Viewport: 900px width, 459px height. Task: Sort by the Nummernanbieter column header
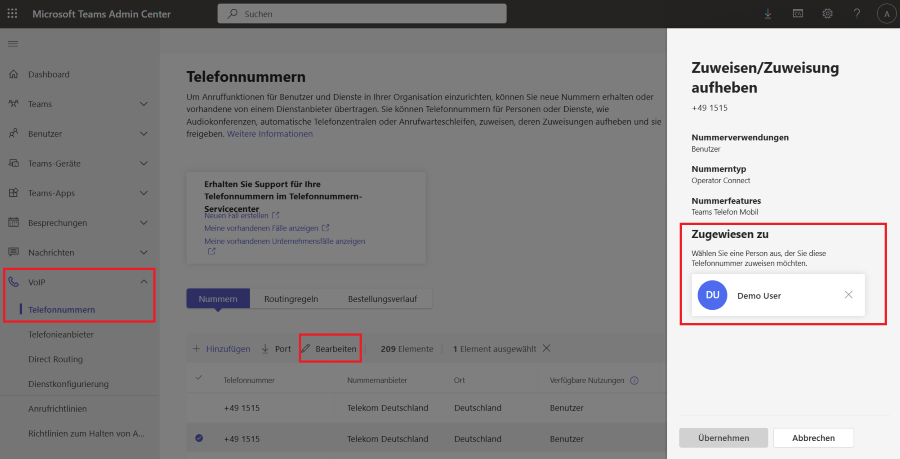377,380
